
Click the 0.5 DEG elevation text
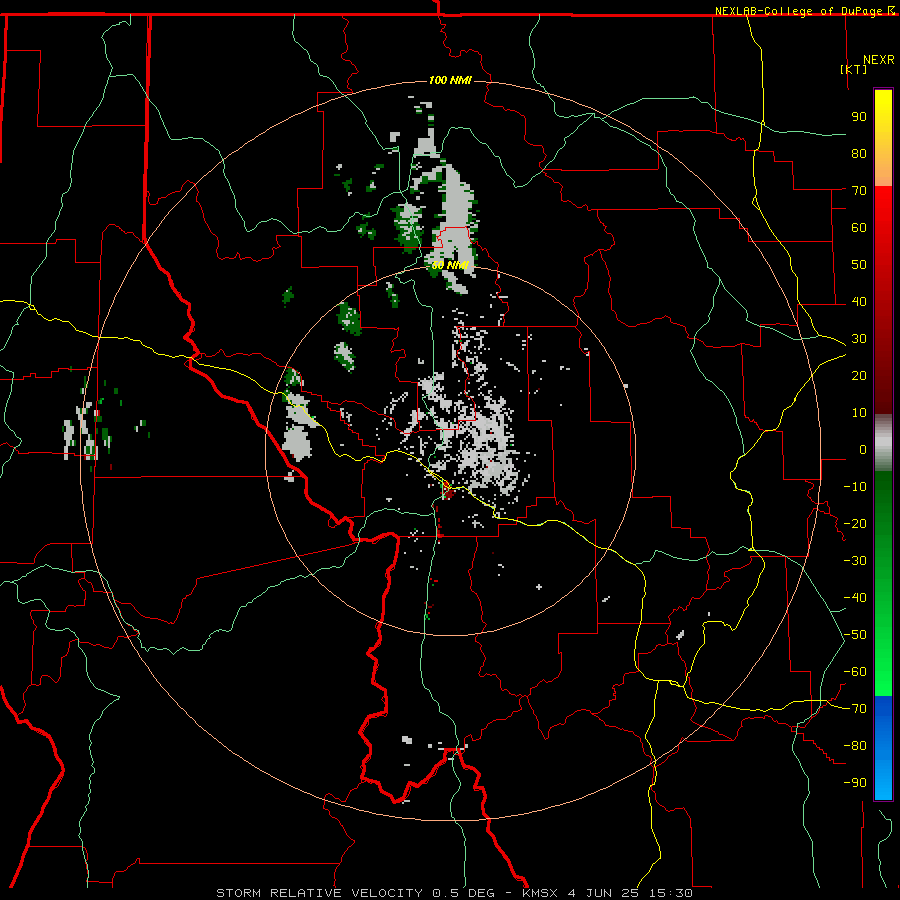(463, 893)
